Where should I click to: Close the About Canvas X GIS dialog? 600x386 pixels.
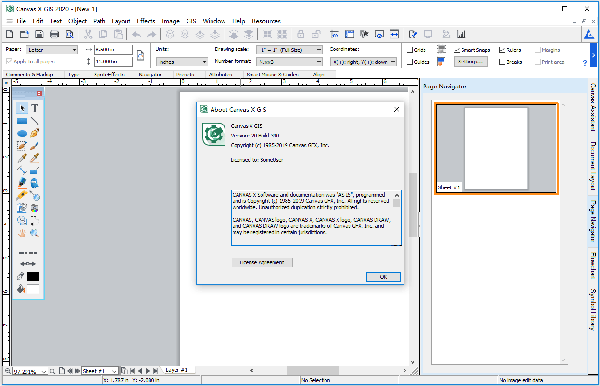(x=396, y=109)
